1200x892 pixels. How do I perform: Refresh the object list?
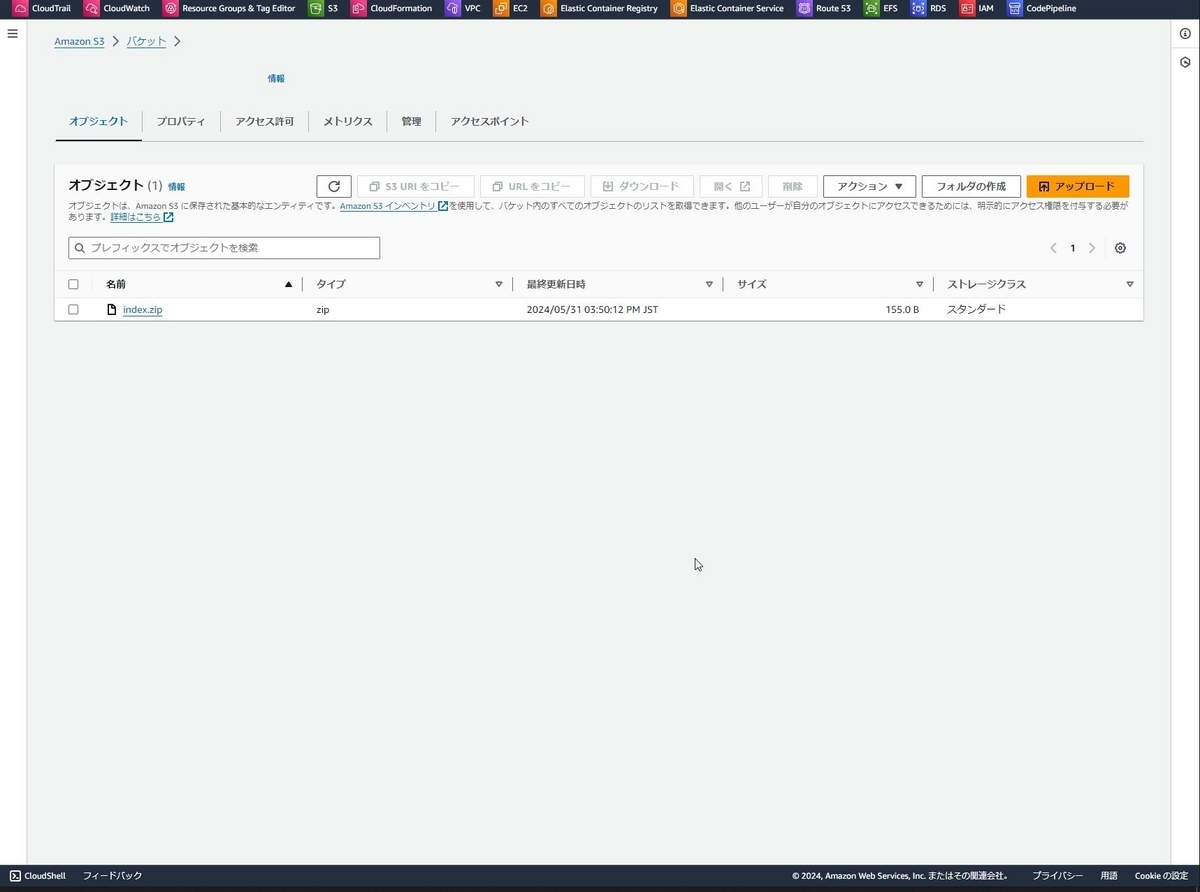(334, 186)
